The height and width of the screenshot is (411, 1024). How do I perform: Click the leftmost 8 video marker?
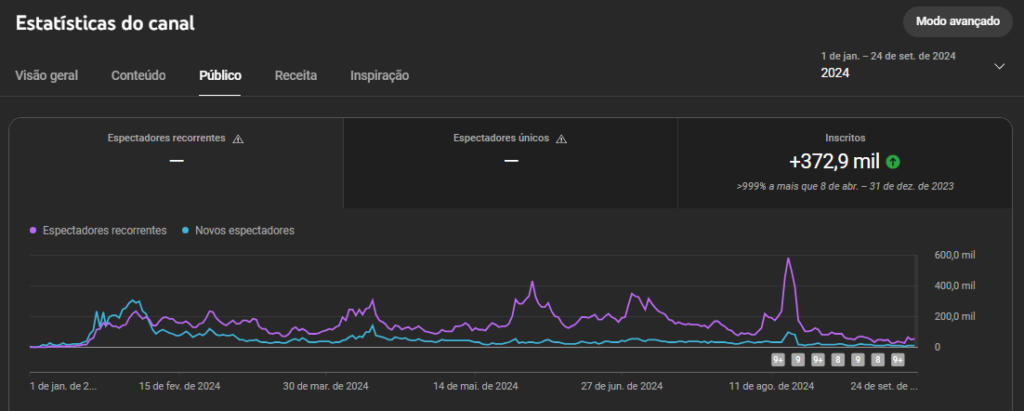coord(838,360)
